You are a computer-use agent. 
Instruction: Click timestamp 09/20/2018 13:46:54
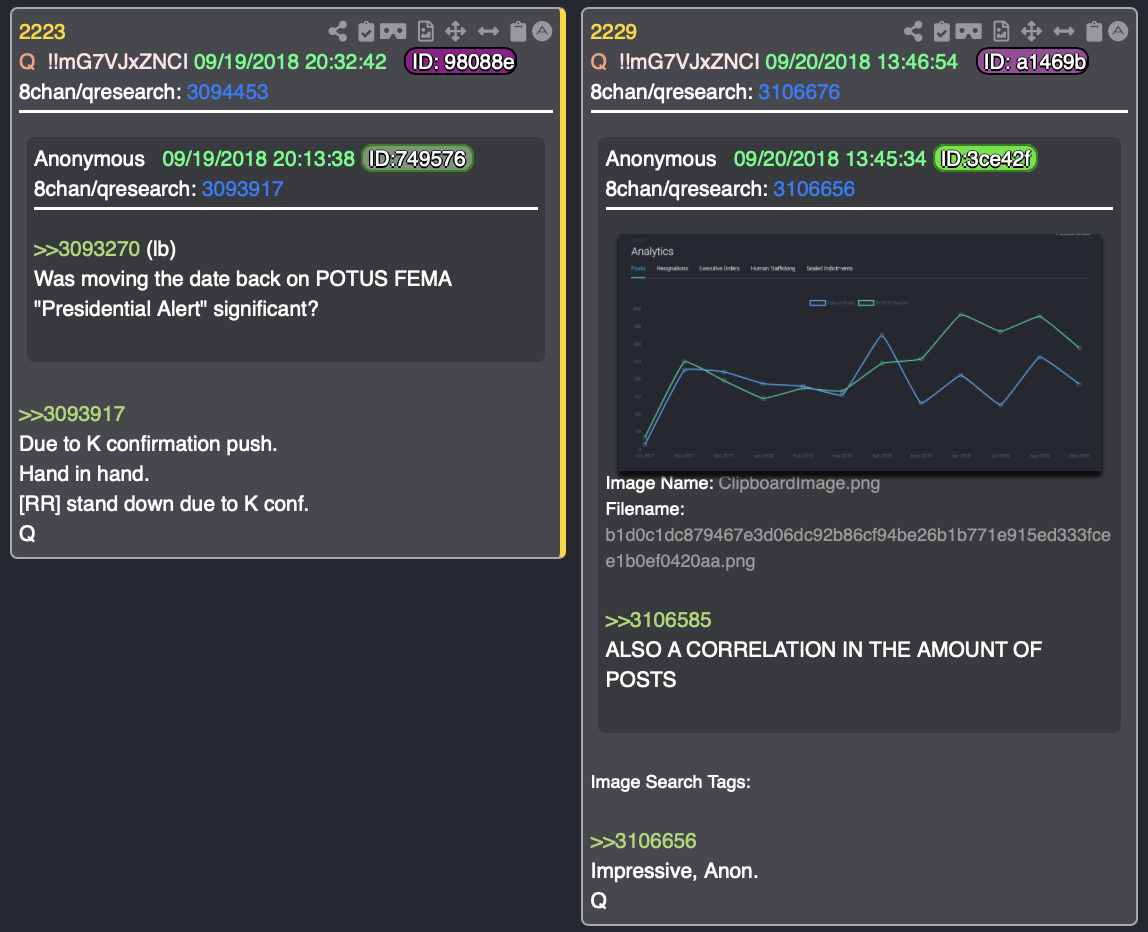[861, 61]
